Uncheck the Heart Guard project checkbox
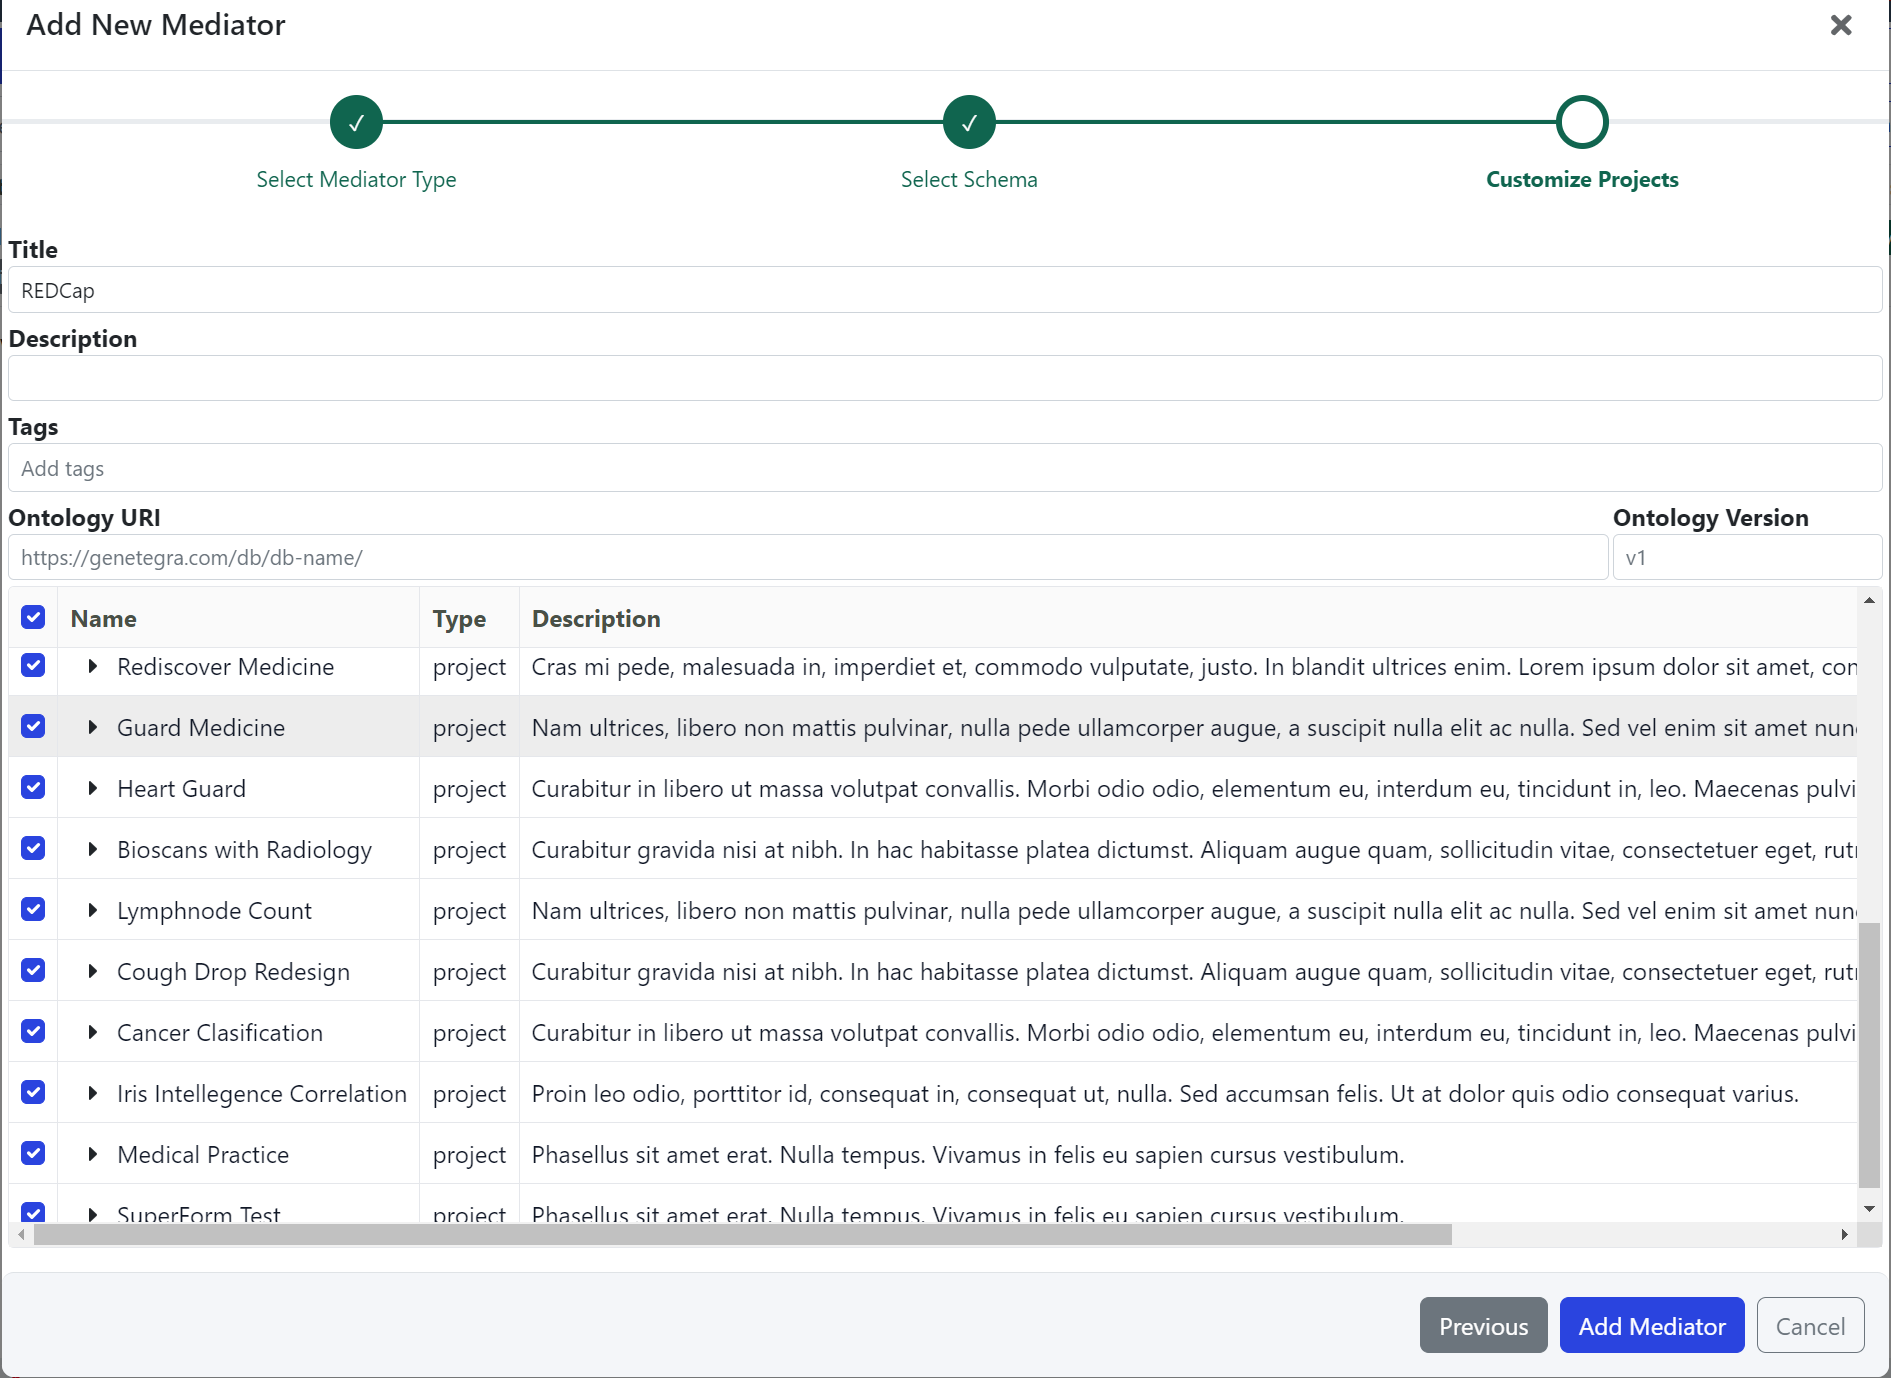The image size is (1891, 1378). [x=33, y=788]
